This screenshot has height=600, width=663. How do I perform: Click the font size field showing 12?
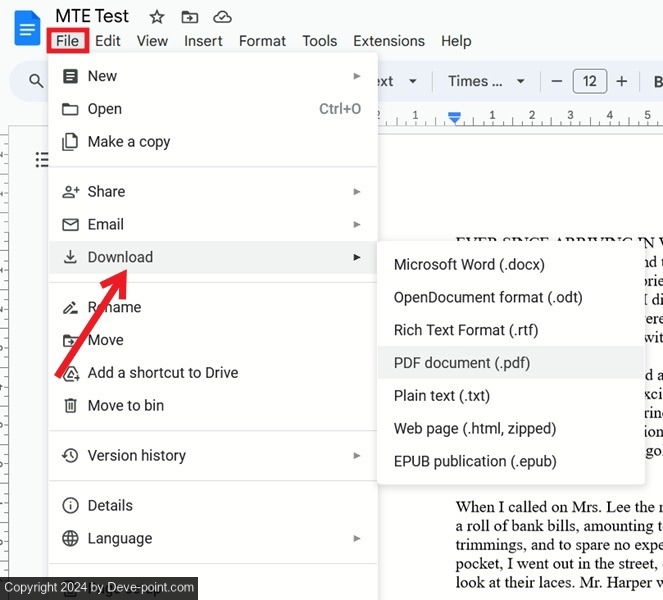coord(589,82)
